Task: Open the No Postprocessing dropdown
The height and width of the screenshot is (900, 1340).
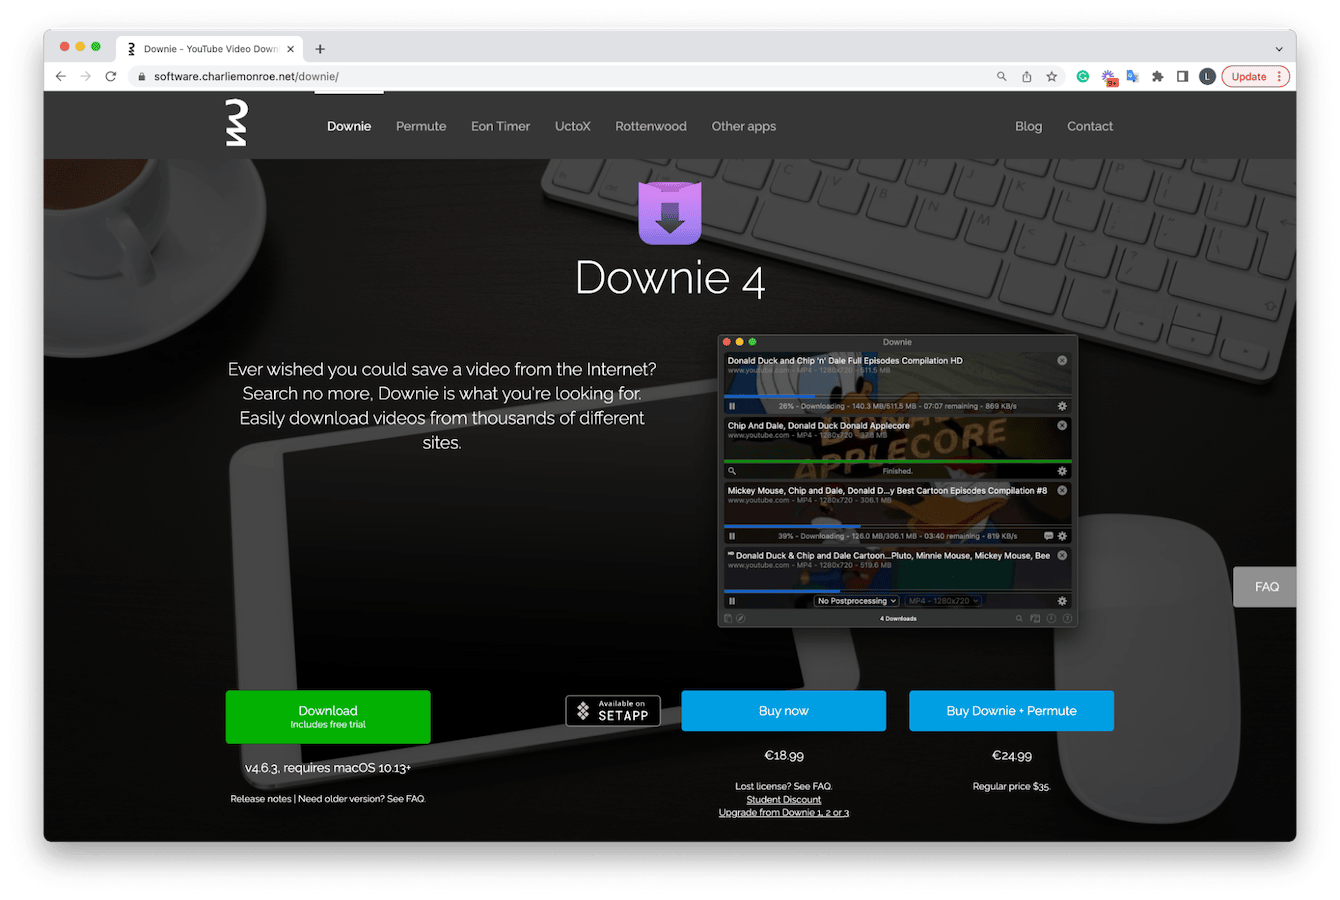Action: pyautogui.click(x=856, y=601)
